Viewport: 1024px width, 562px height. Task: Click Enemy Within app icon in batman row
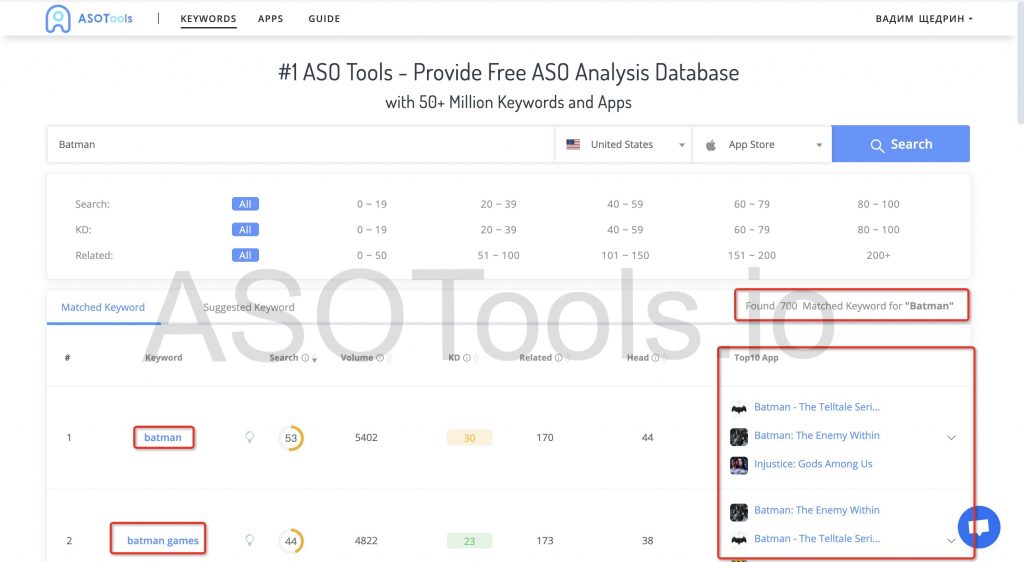tap(739, 437)
